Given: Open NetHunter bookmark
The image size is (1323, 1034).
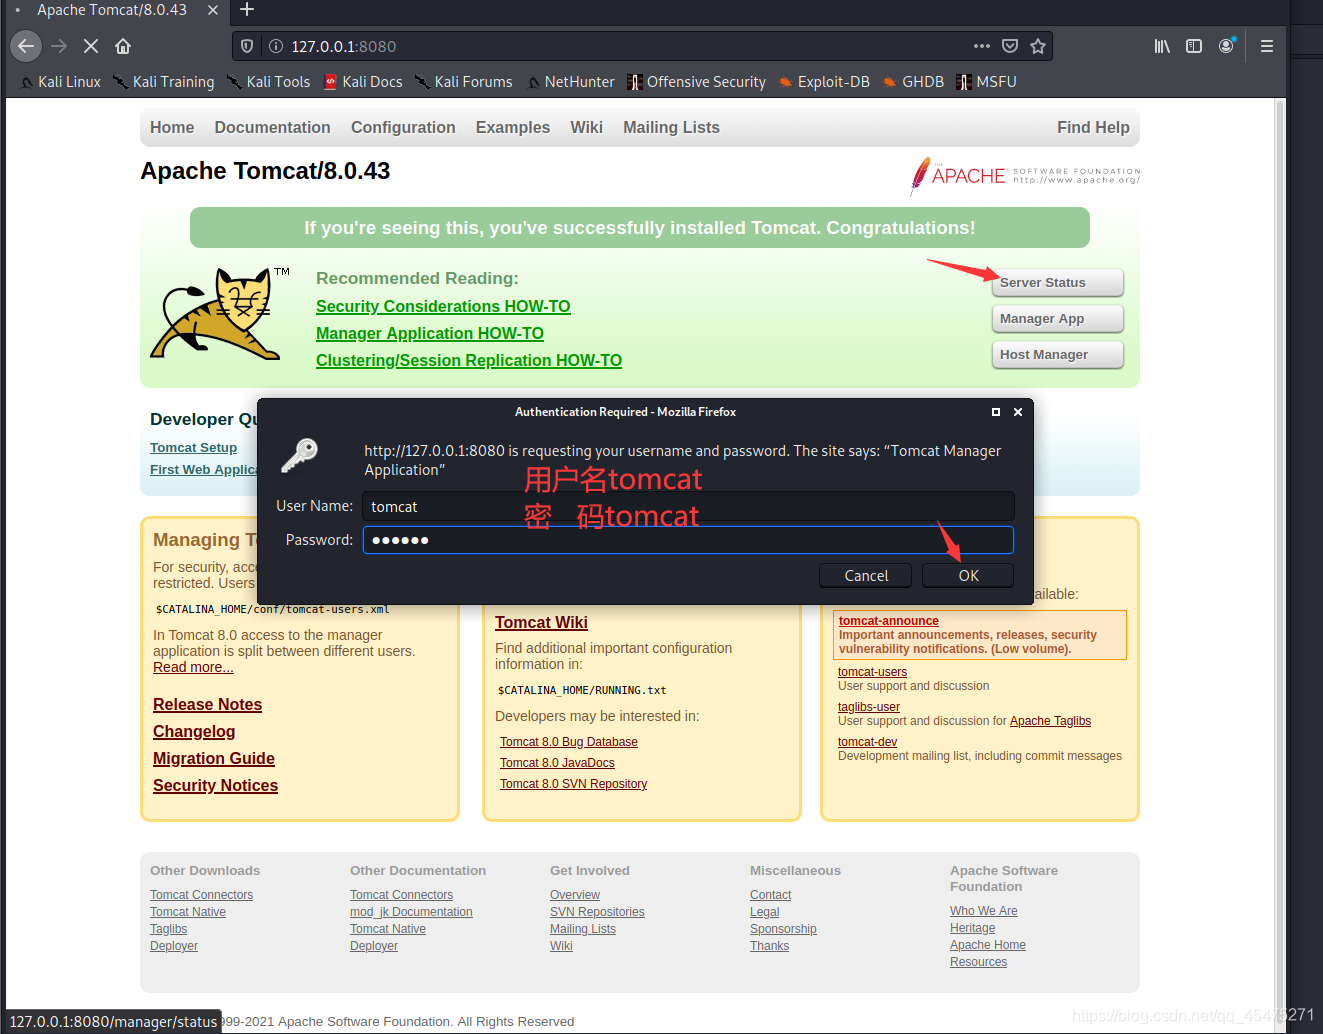Looking at the screenshot, I should 571,82.
